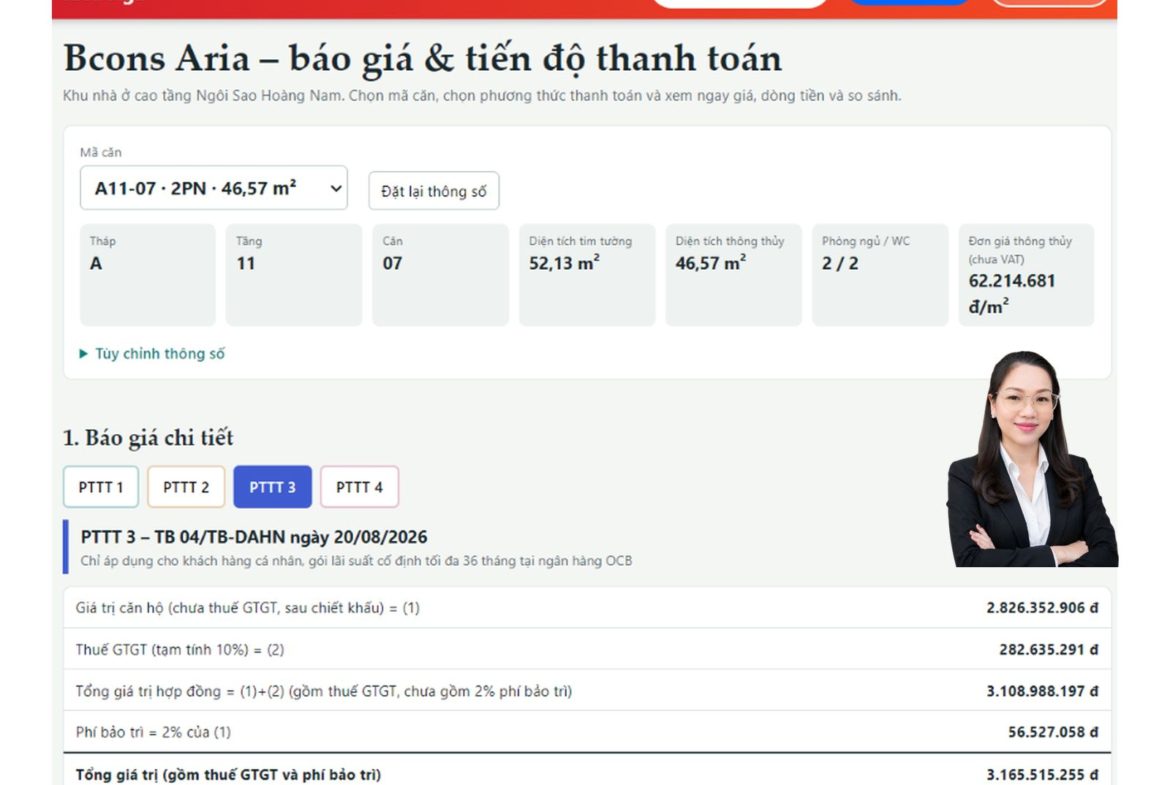
Task: Click Tổng giá trị (gồm thuế GTGT) row label
Action: tap(228, 775)
